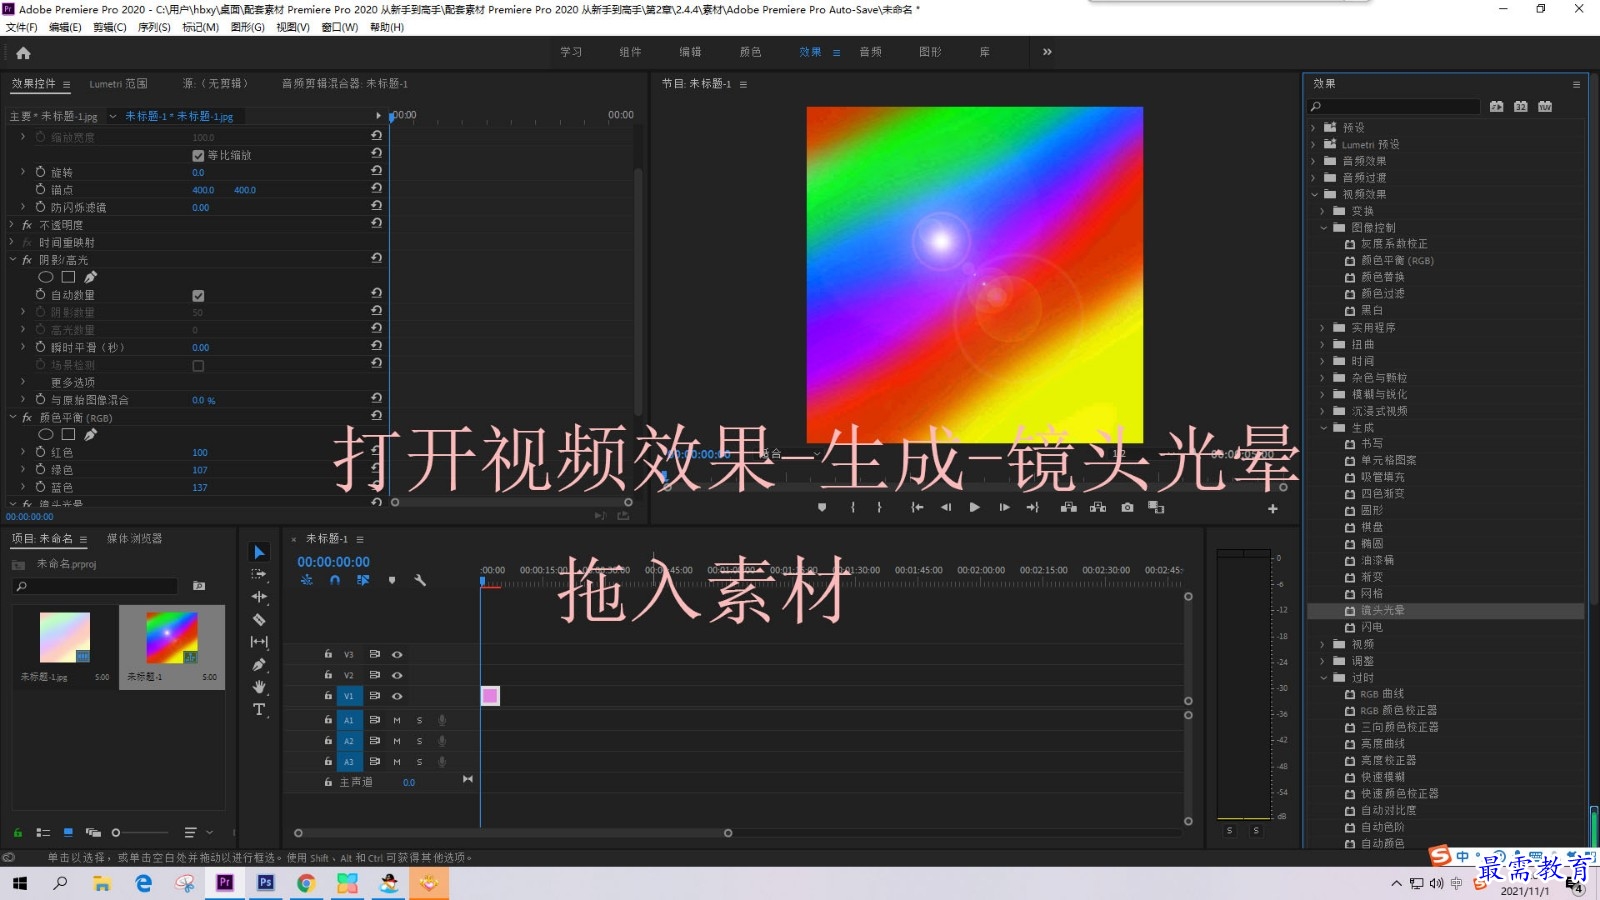1600x900 pixels.
Task: Open Program monitor button editor plus
Action: 1273,509
